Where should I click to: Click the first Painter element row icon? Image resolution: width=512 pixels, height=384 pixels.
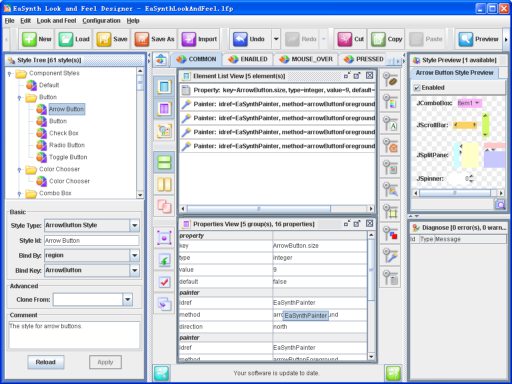click(186, 104)
